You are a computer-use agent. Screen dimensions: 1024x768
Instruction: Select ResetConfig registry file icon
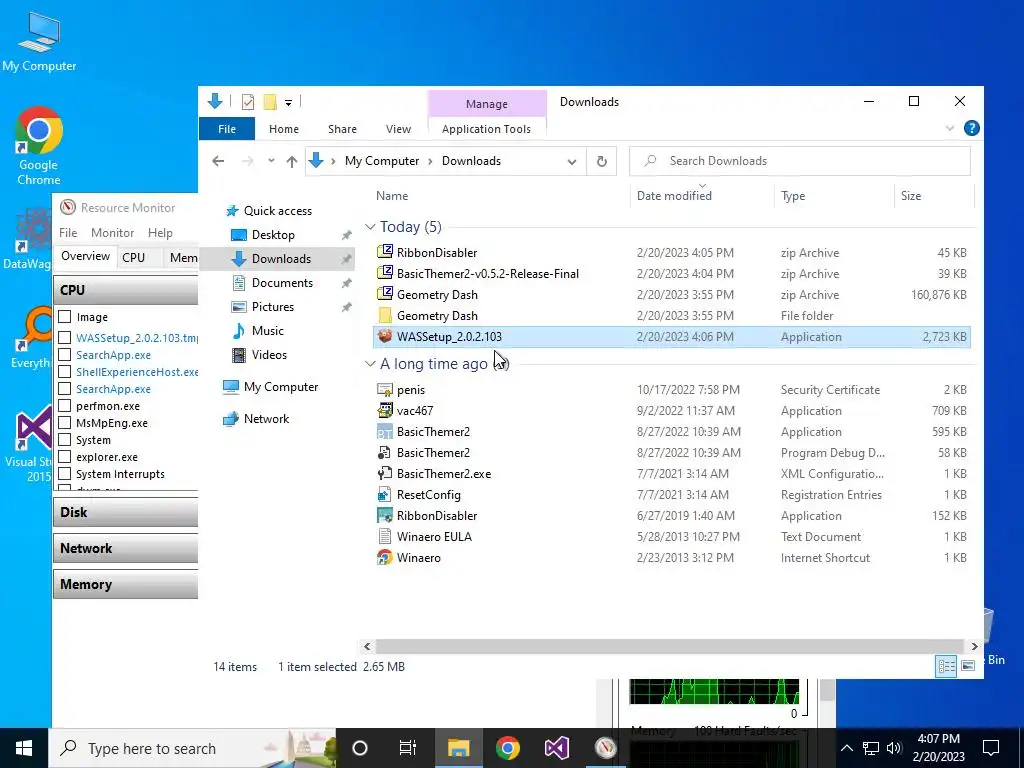coord(385,494)
